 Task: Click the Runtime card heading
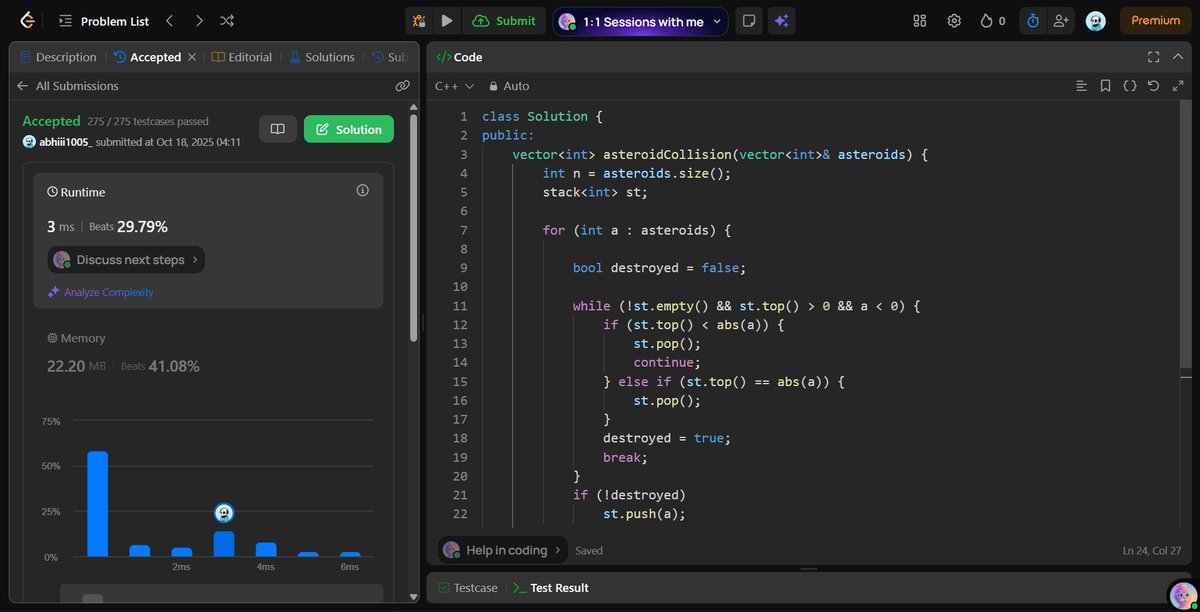click(x=76, y=192)
